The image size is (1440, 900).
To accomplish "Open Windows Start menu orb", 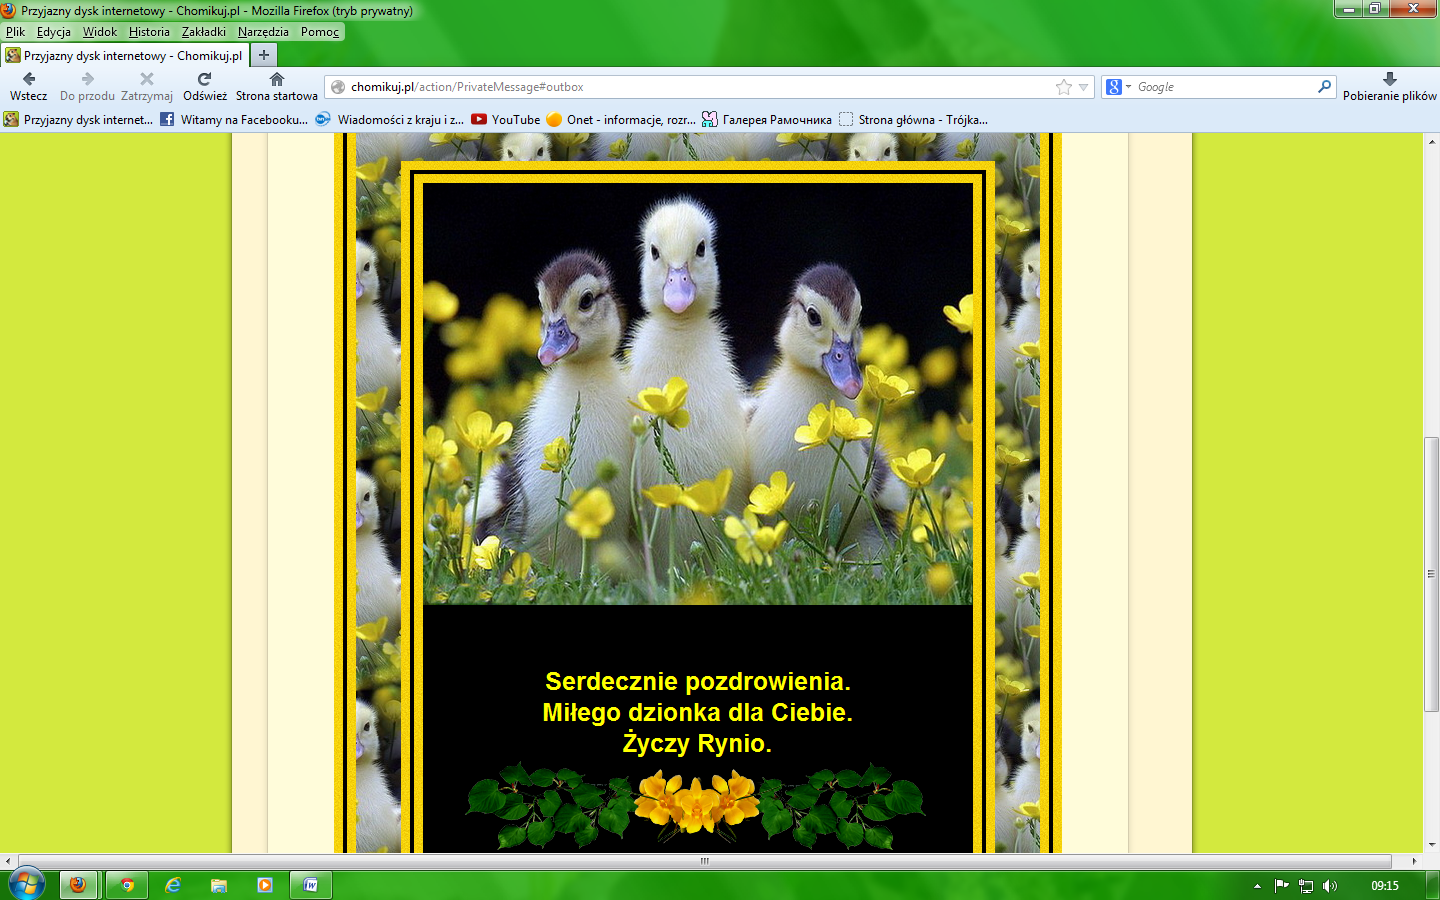I will tap(26, 884).
